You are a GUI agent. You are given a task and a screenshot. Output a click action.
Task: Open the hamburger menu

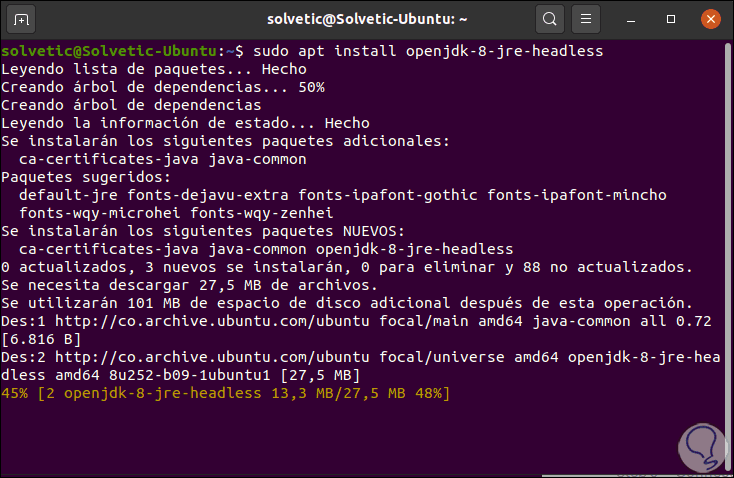tap(586, 19)
